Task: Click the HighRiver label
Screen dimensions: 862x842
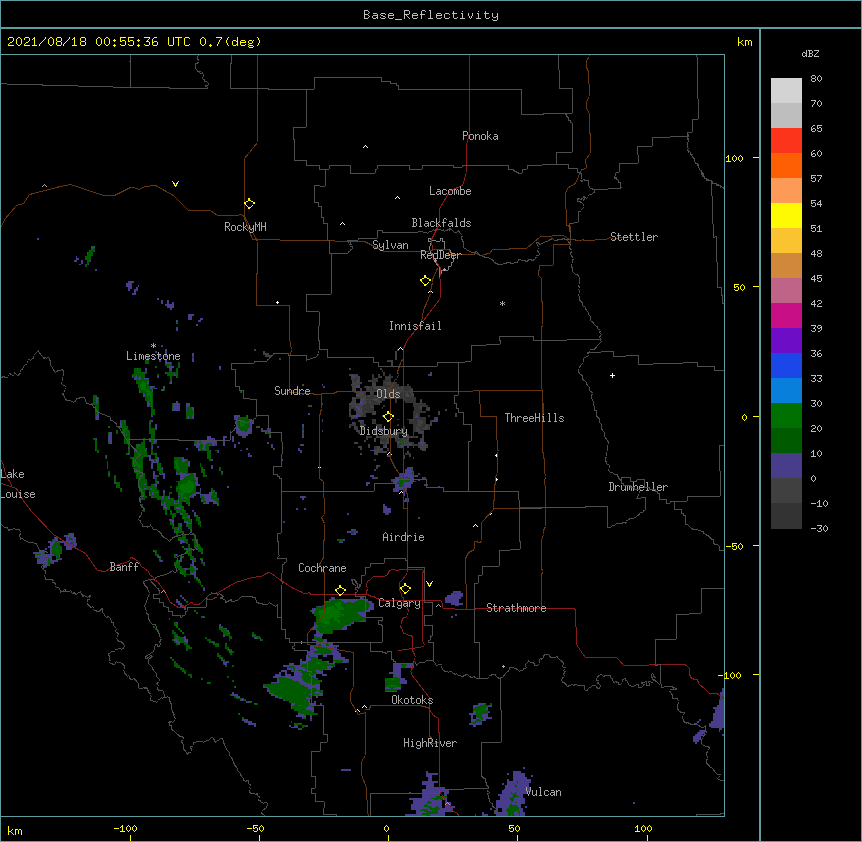Action: pos(430,743)
